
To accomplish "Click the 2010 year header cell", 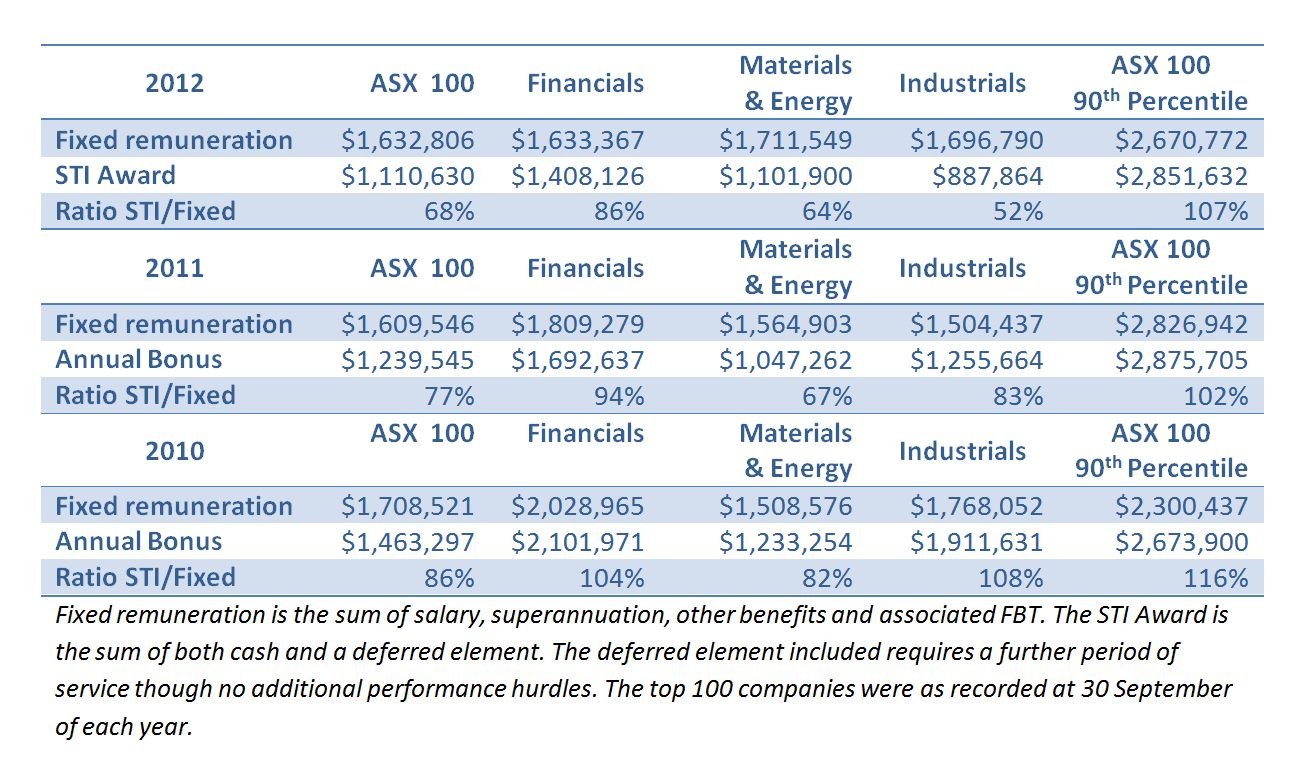I will tap(174, 451).
